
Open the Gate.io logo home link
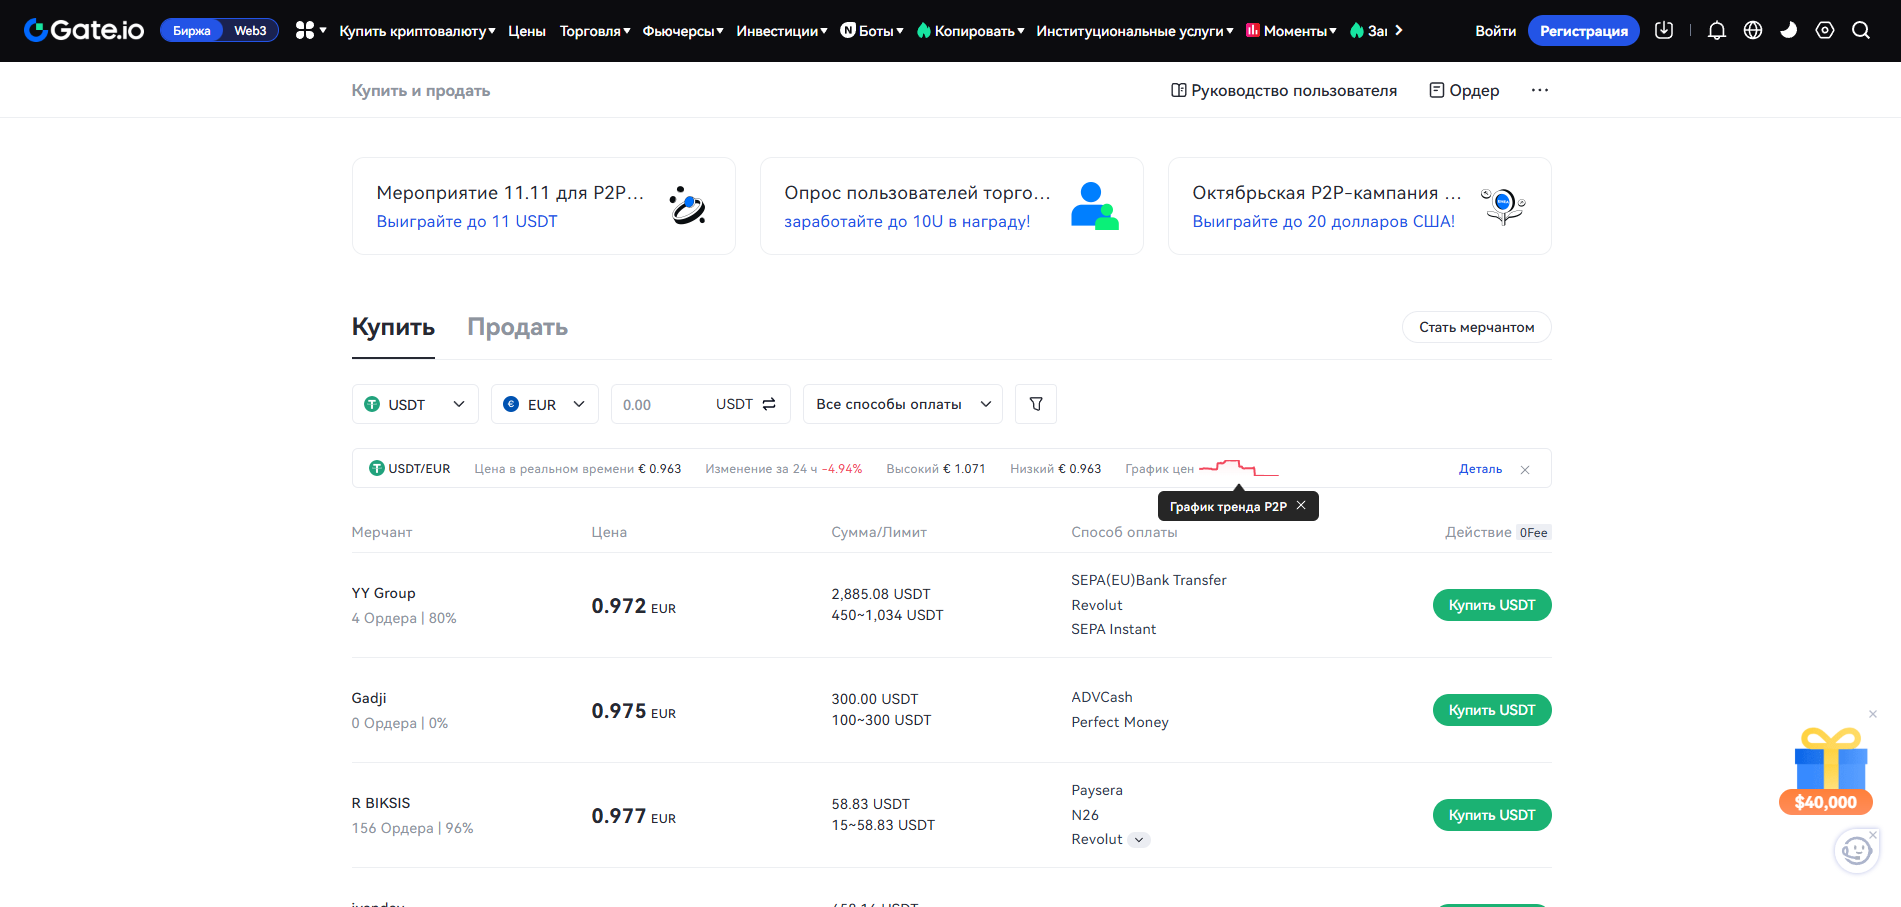pyautogui.click(x=84, y=30)
